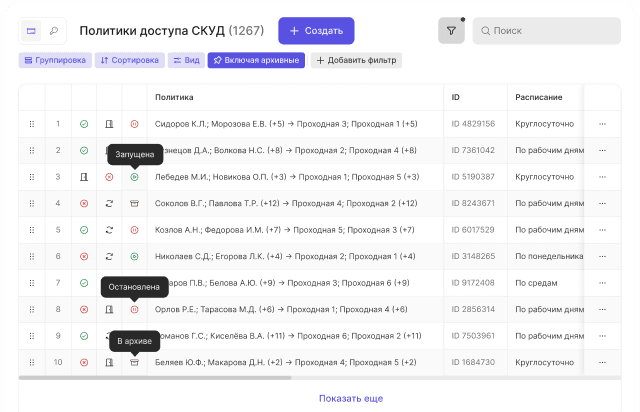Select the policy Николаев С.Д.; Егорова Л.К.
The image size is (640, 412).
tap(285, 256)
